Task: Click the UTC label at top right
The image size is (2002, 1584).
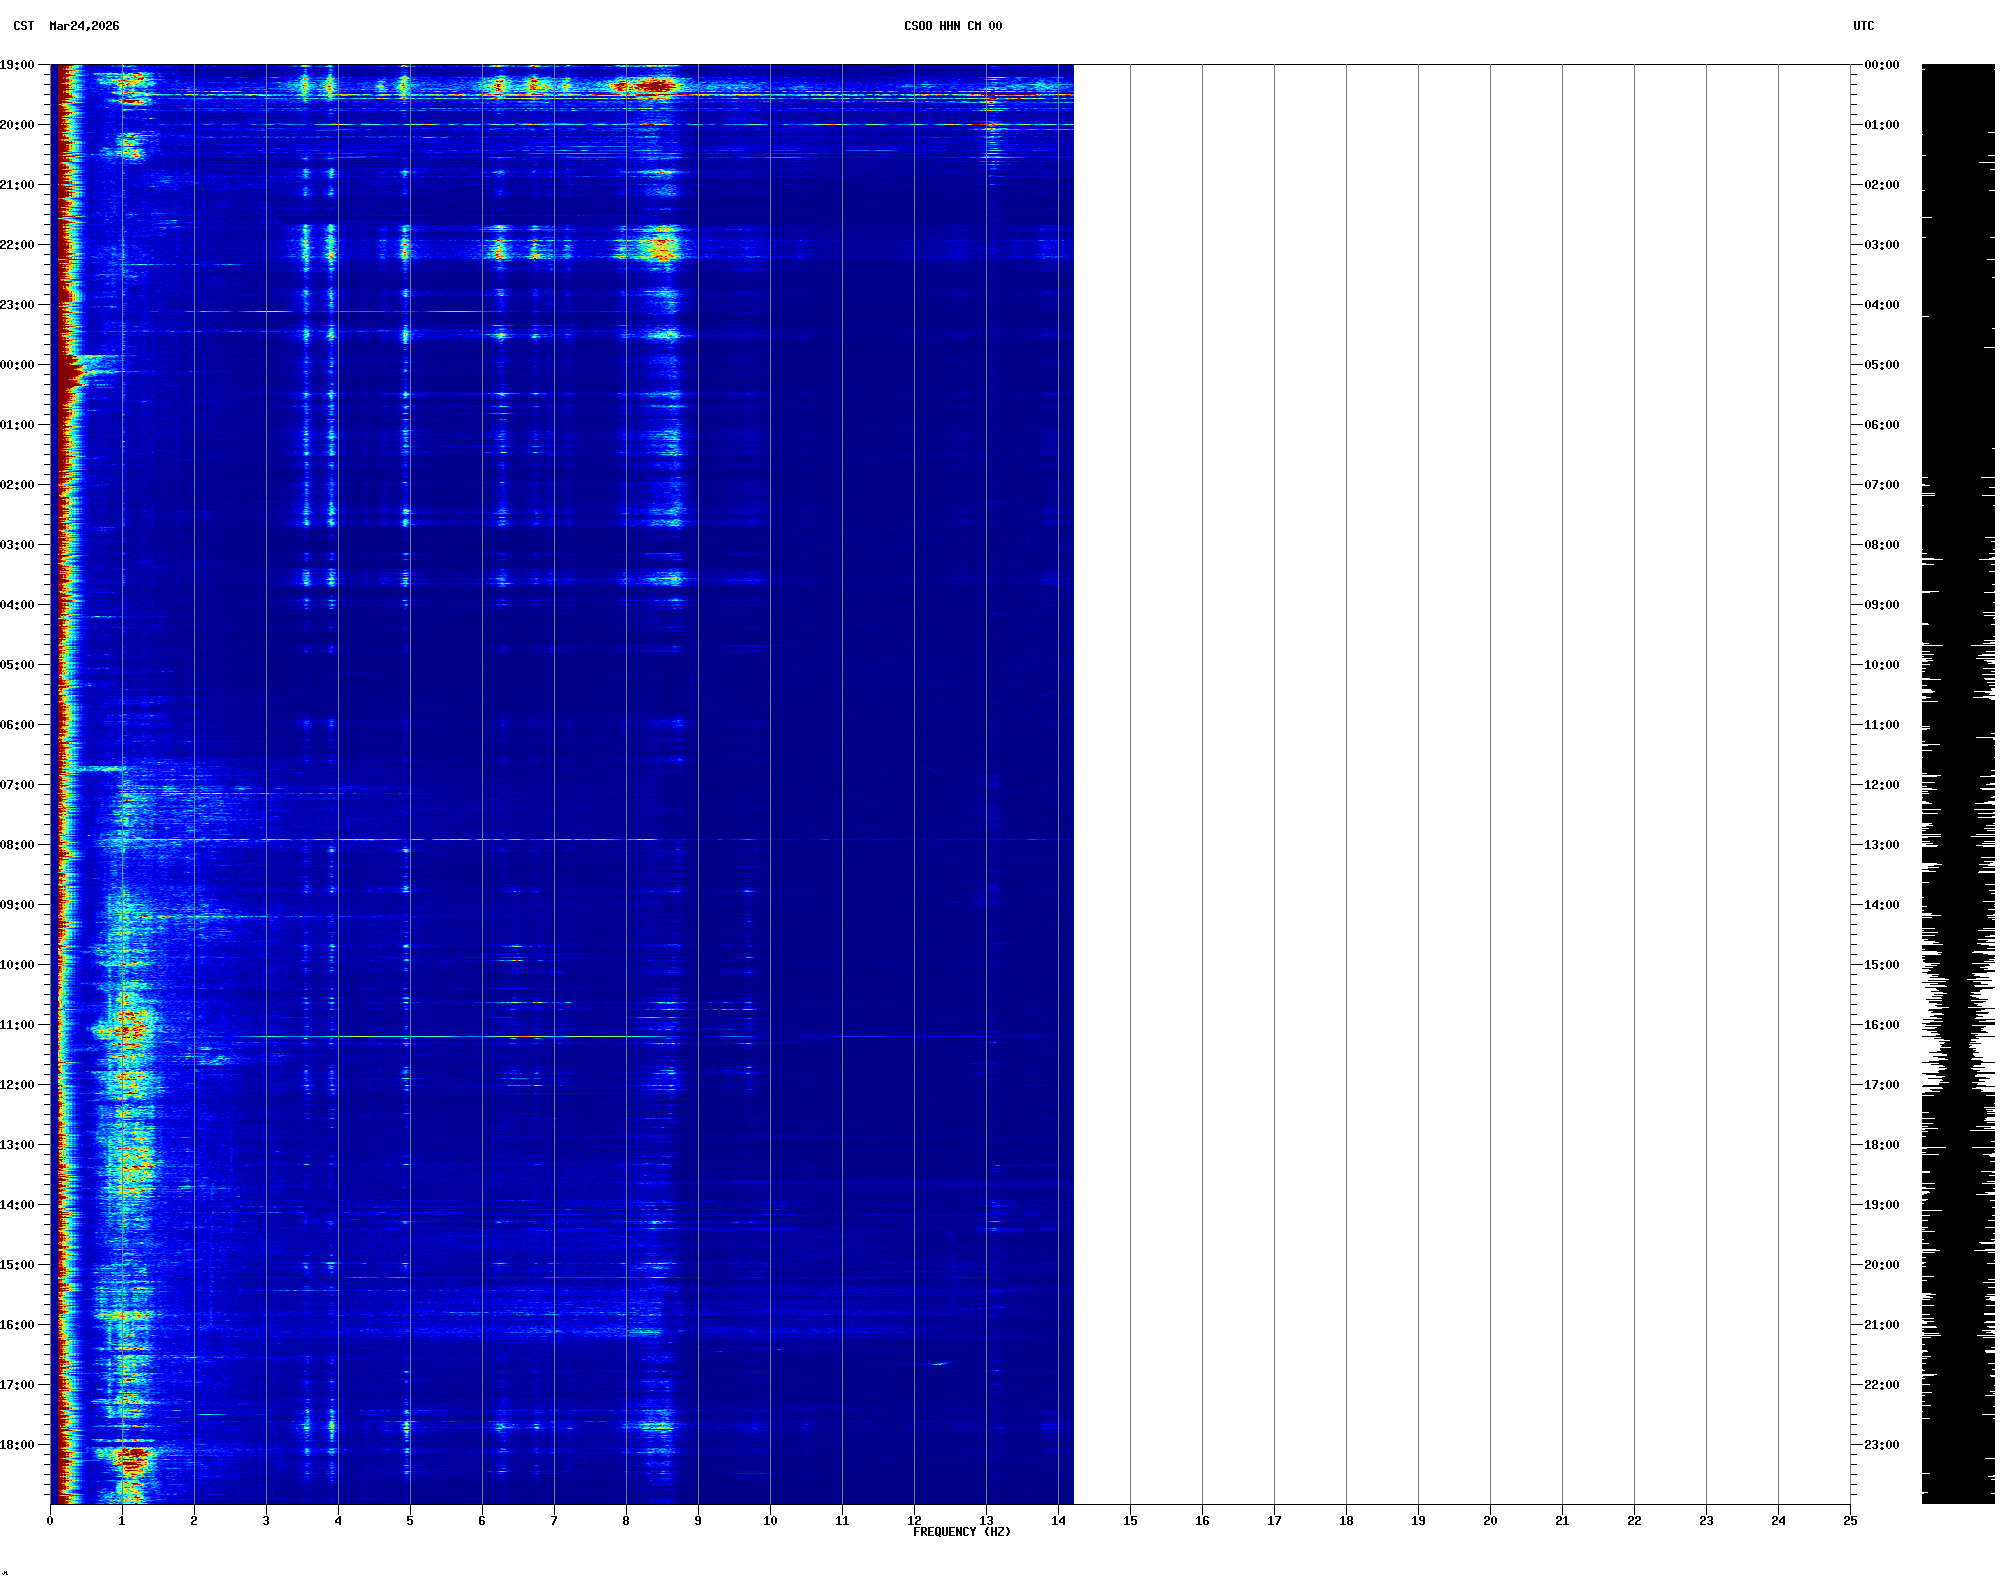Action: 1863,26
